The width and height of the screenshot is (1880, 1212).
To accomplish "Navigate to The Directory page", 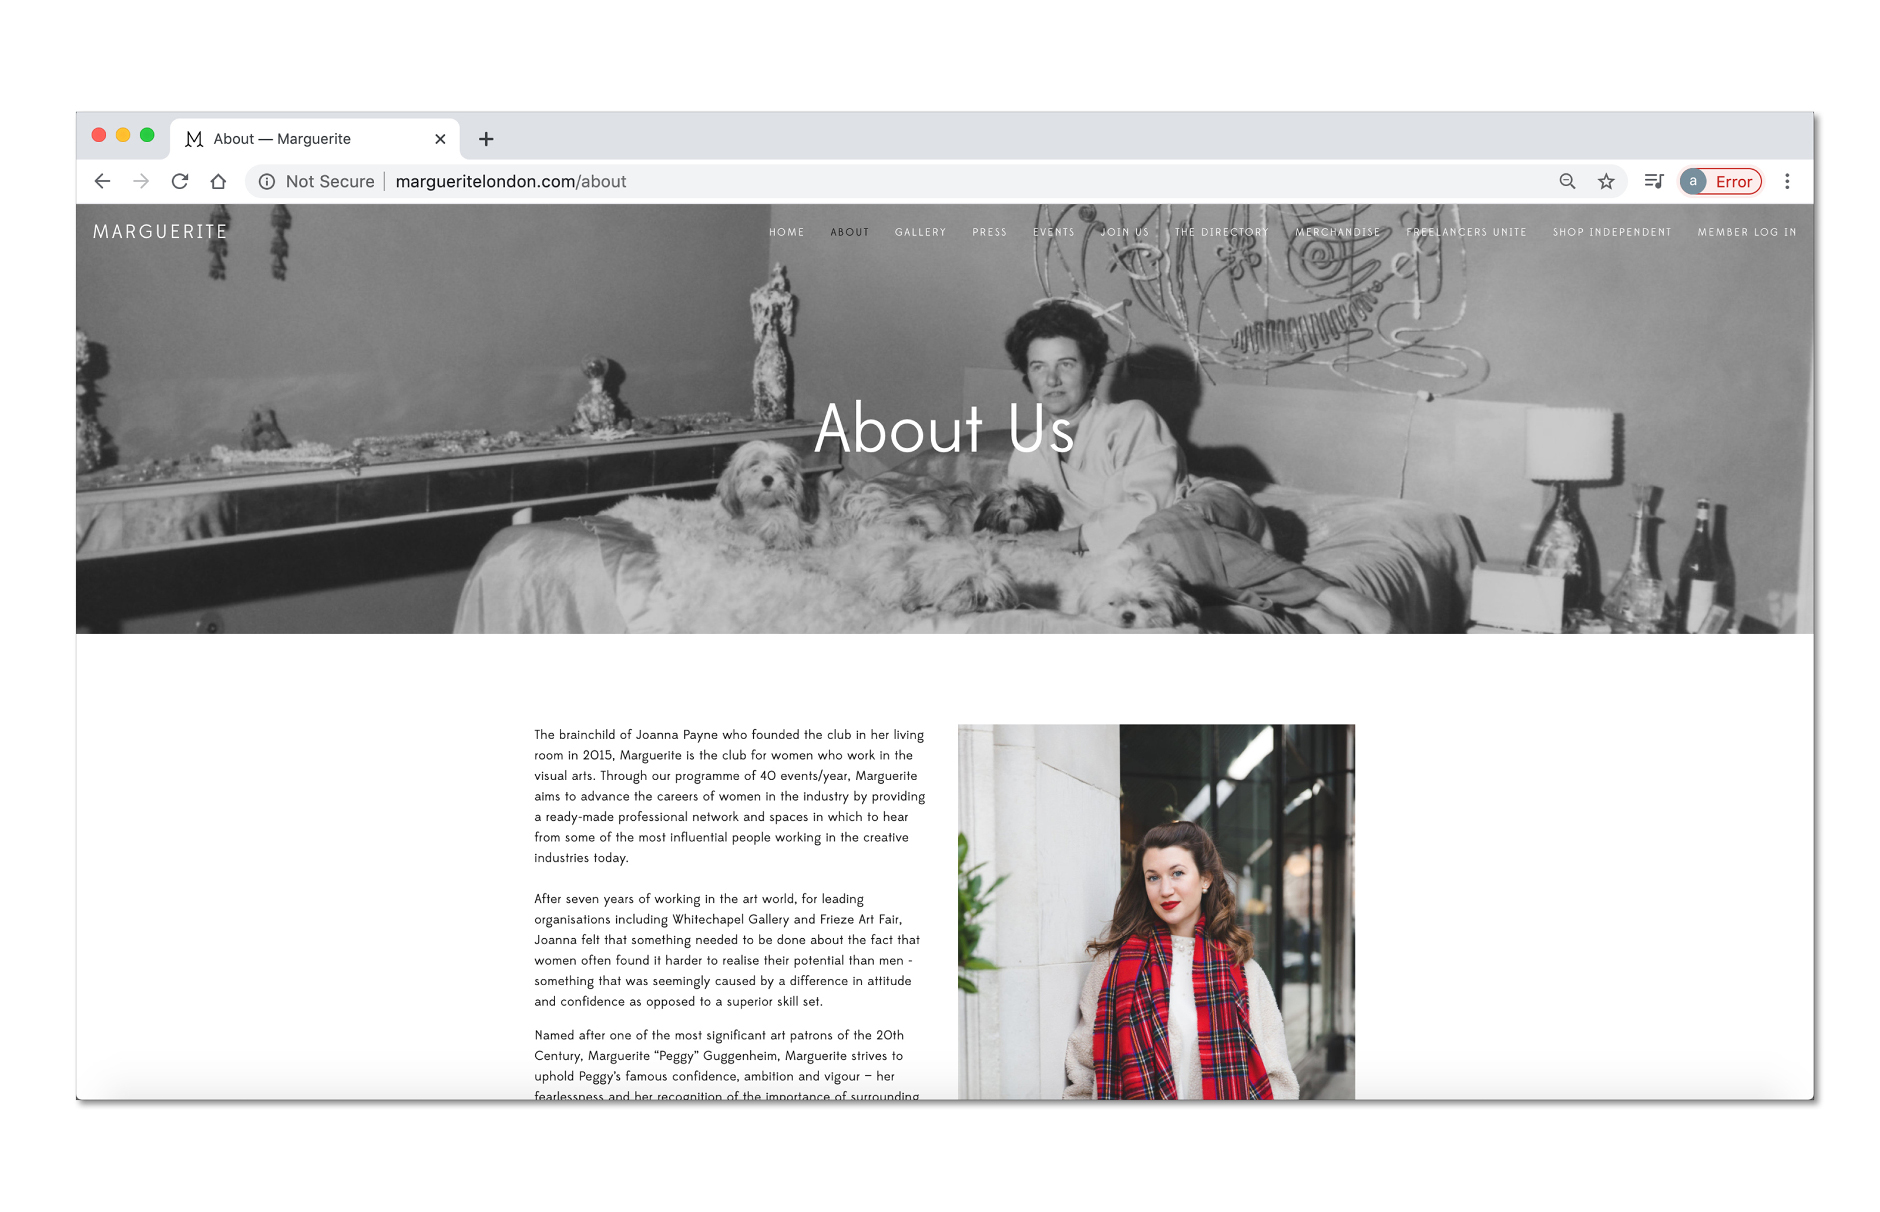I will (x=1221, y=232).
